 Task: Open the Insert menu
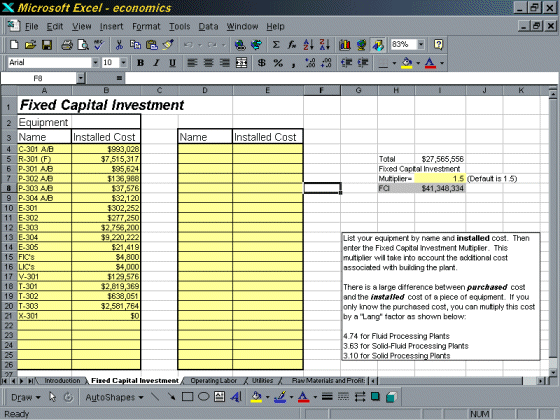(x=111, y=27)
